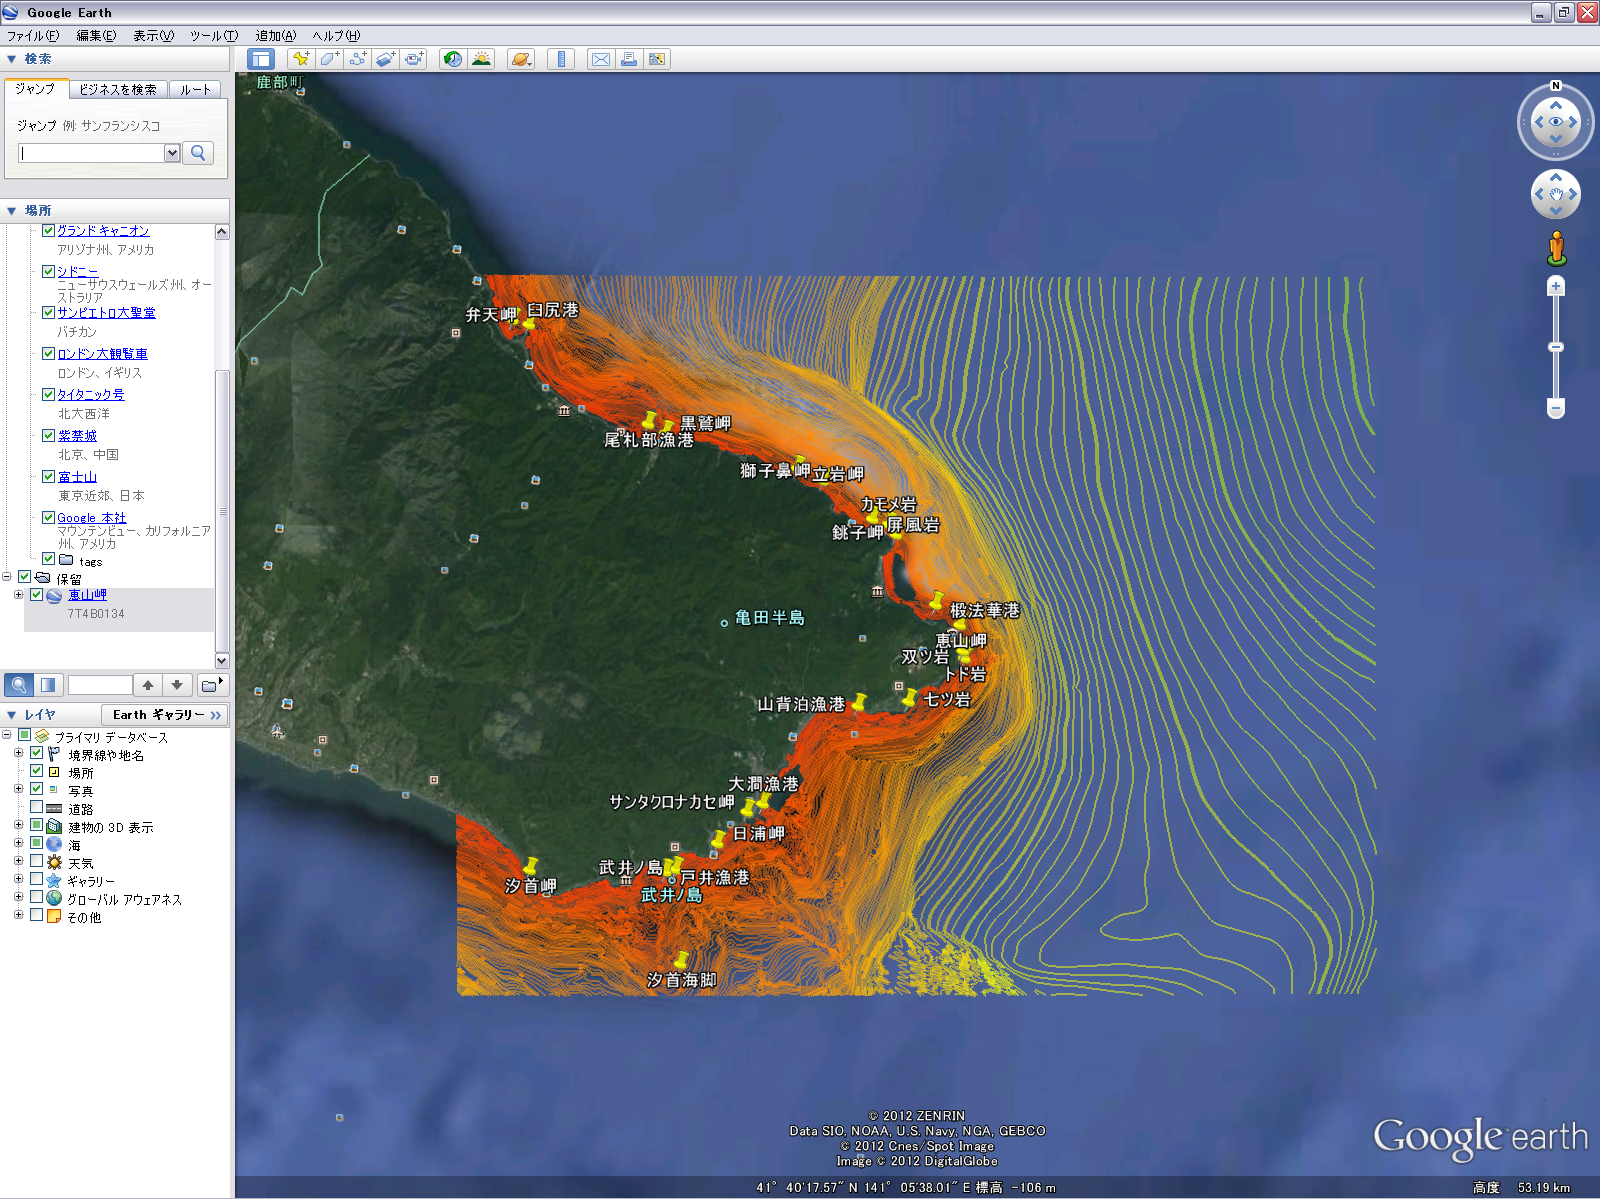Toggle sunlight display with the sun icon
The height and width of the screenshot is (1200, 1600).
[481, 59]
